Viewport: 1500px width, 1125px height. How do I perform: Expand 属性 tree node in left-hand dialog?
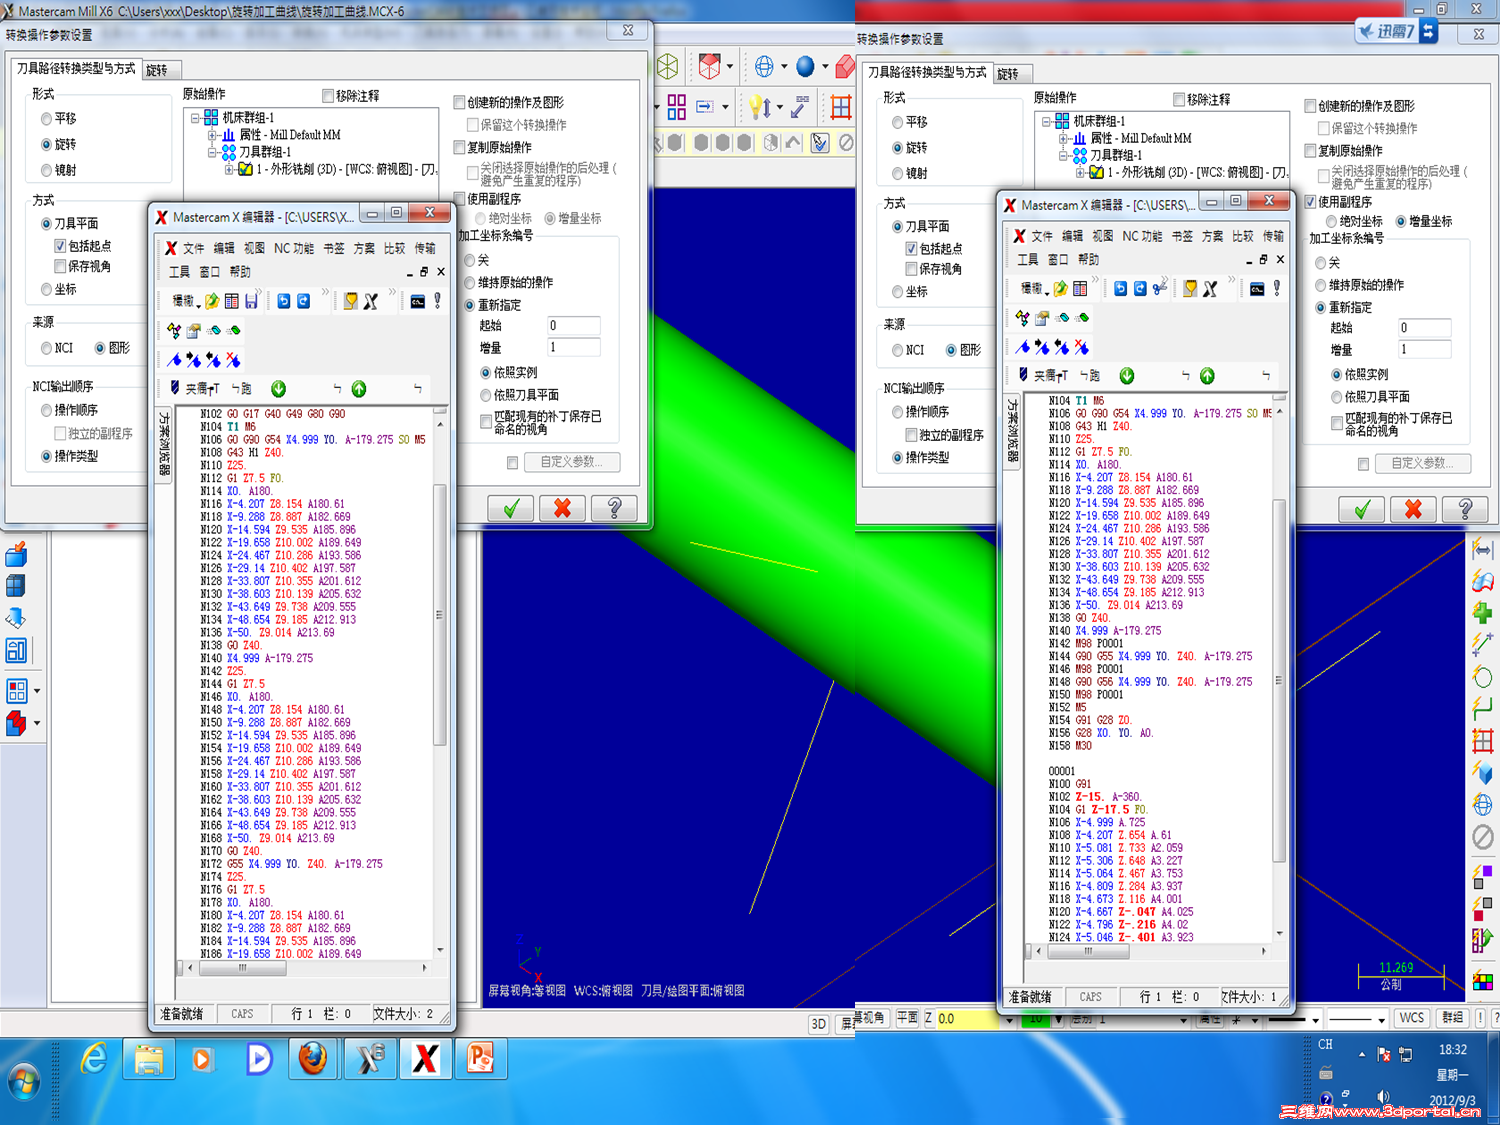212,135
